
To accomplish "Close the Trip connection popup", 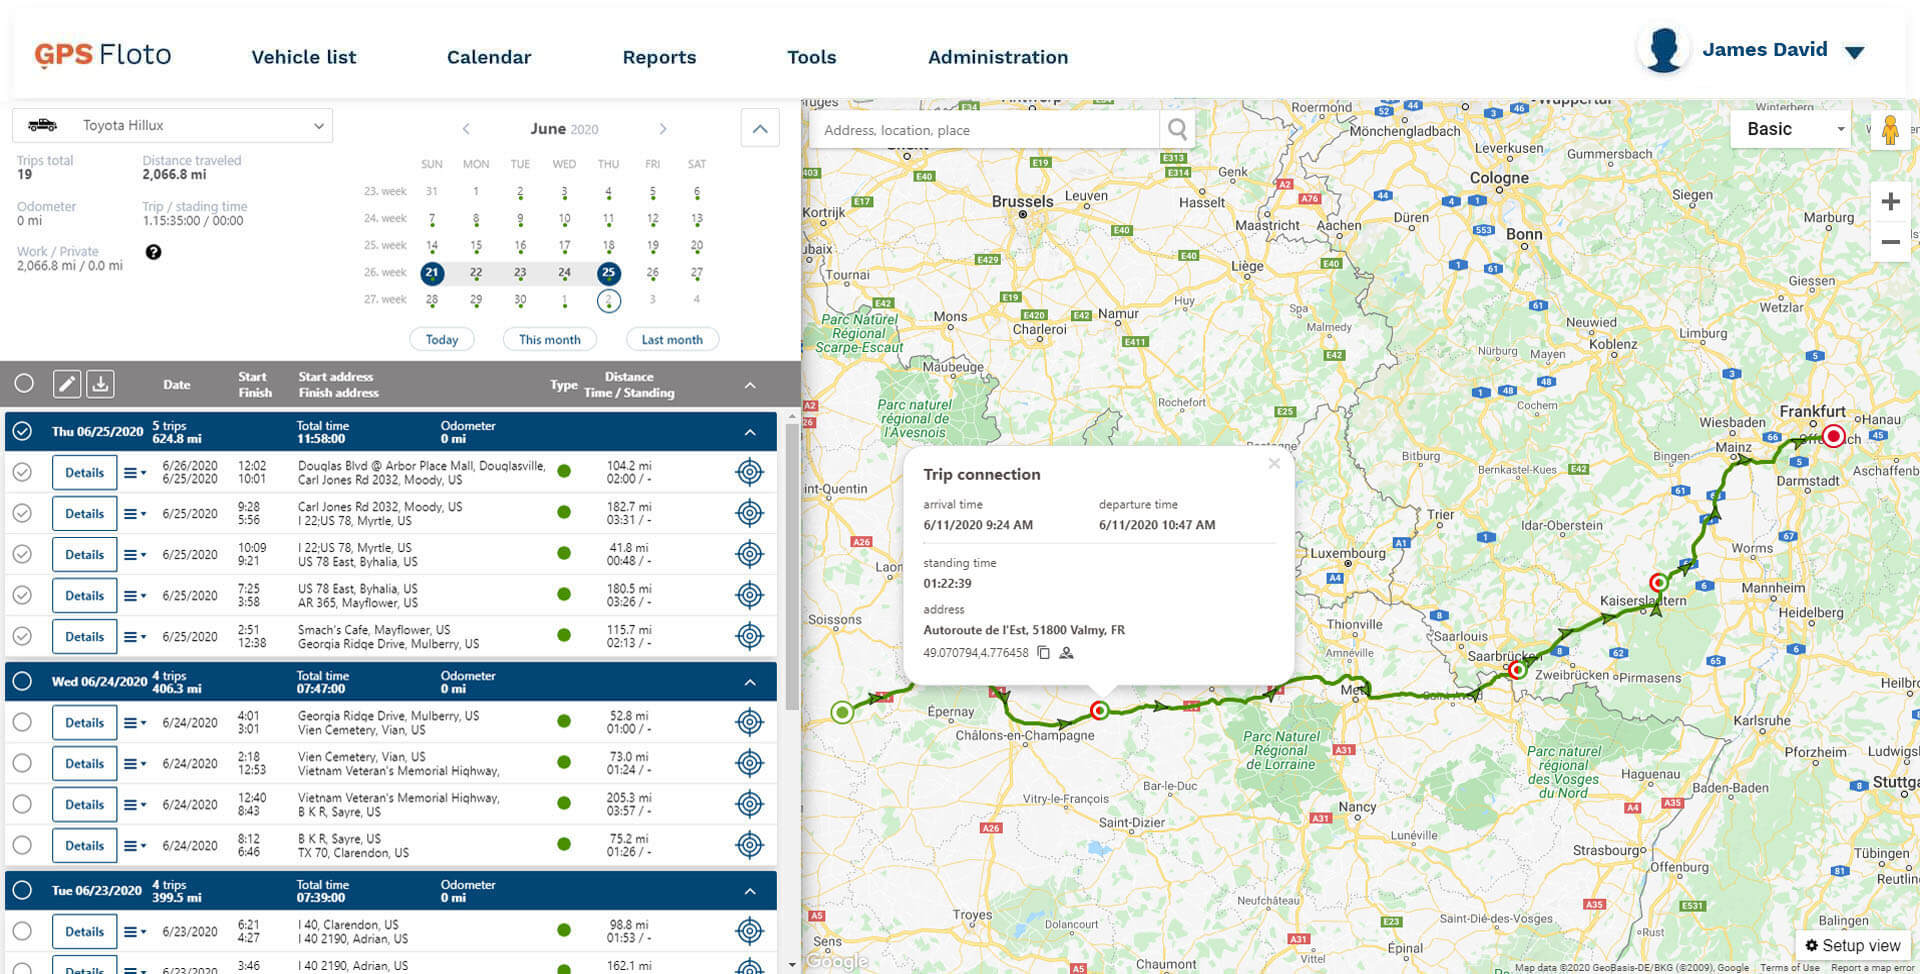I will pyautogui.click(x=1274, y=463).
